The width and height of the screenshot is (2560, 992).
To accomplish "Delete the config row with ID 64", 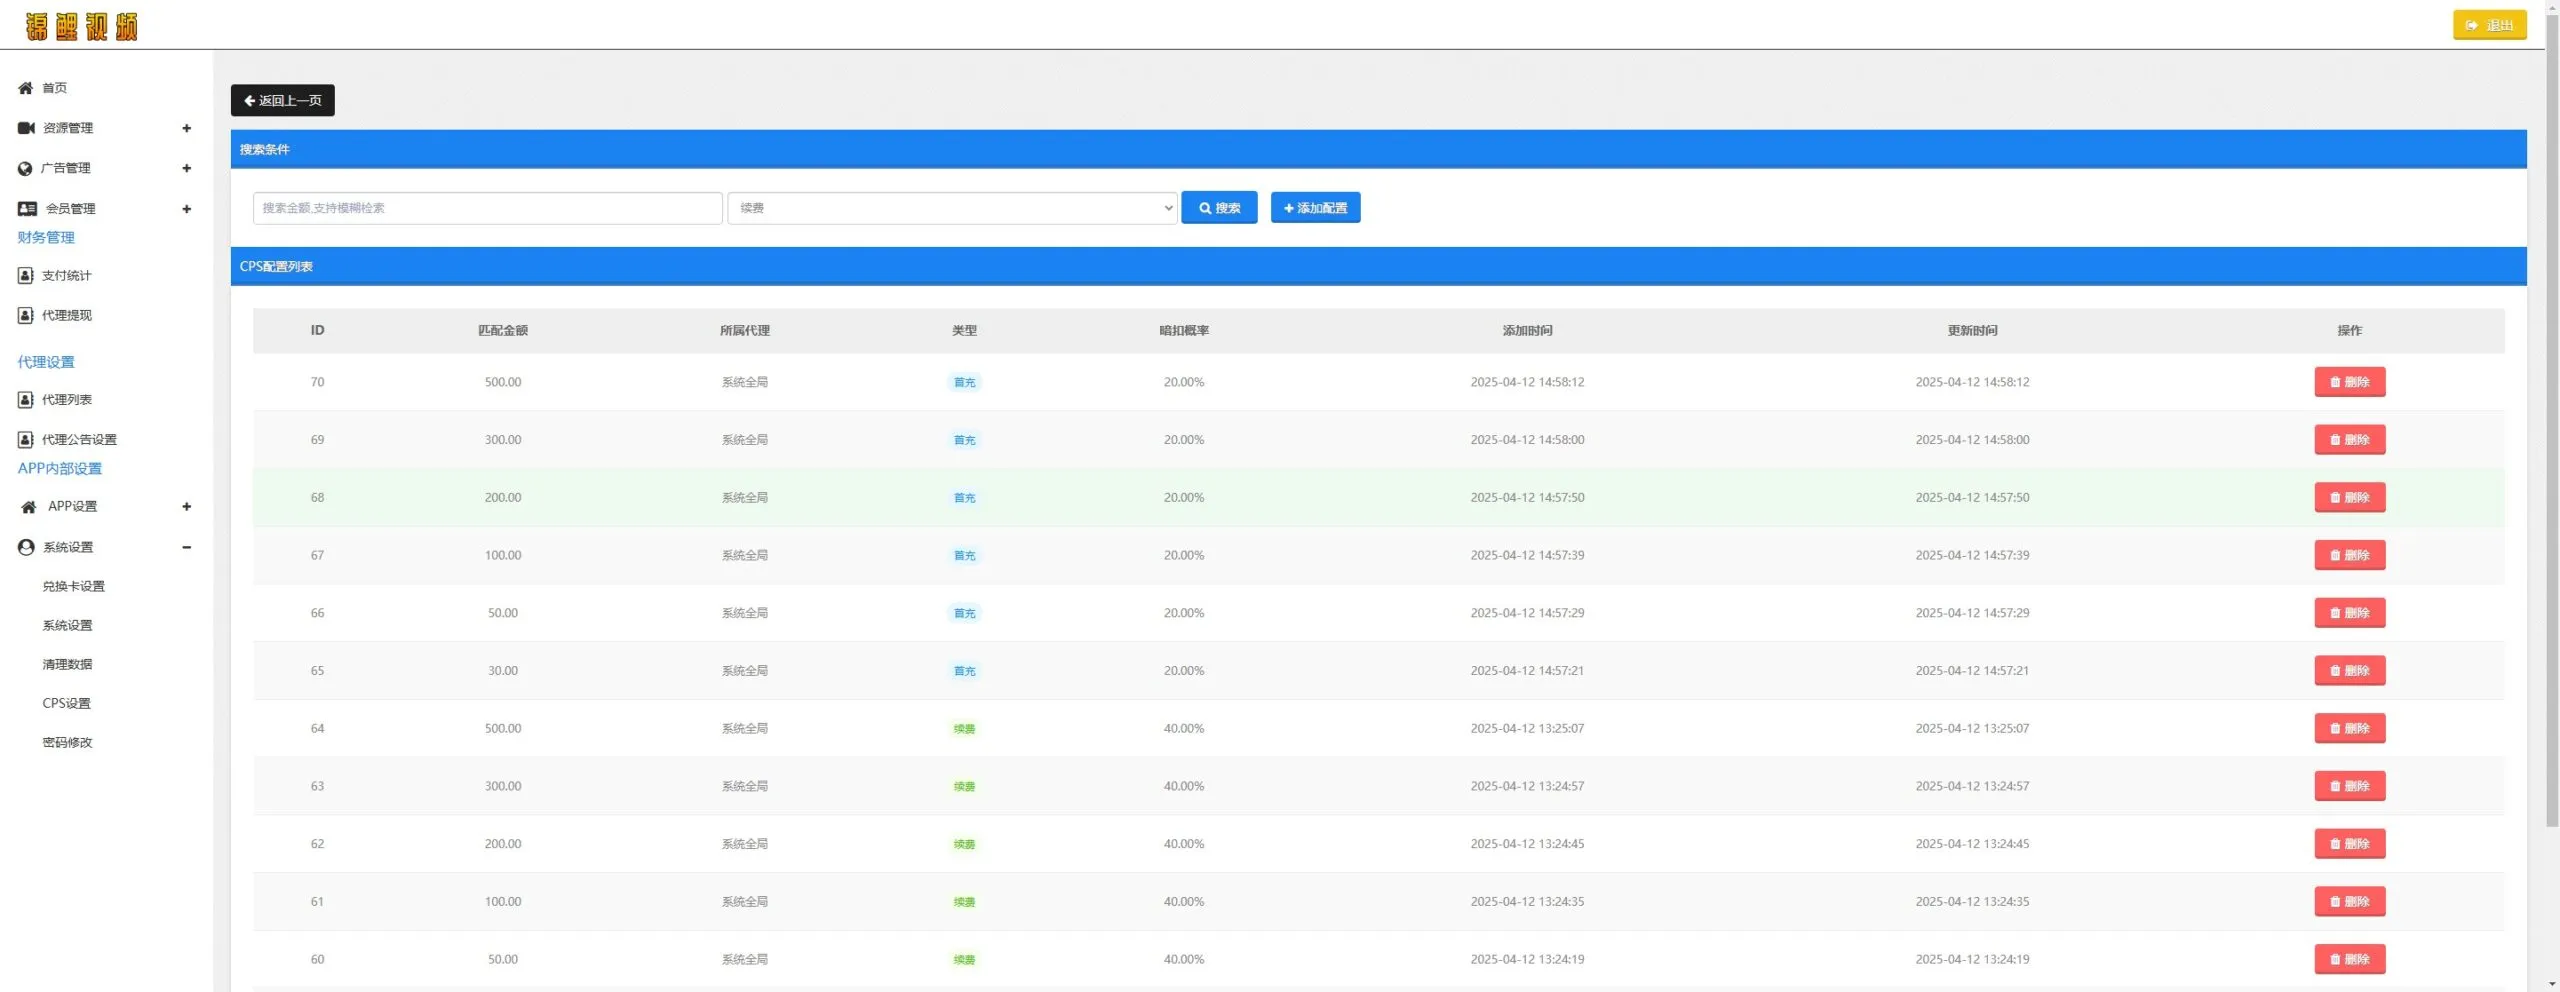I will [x=2349, y=728].
